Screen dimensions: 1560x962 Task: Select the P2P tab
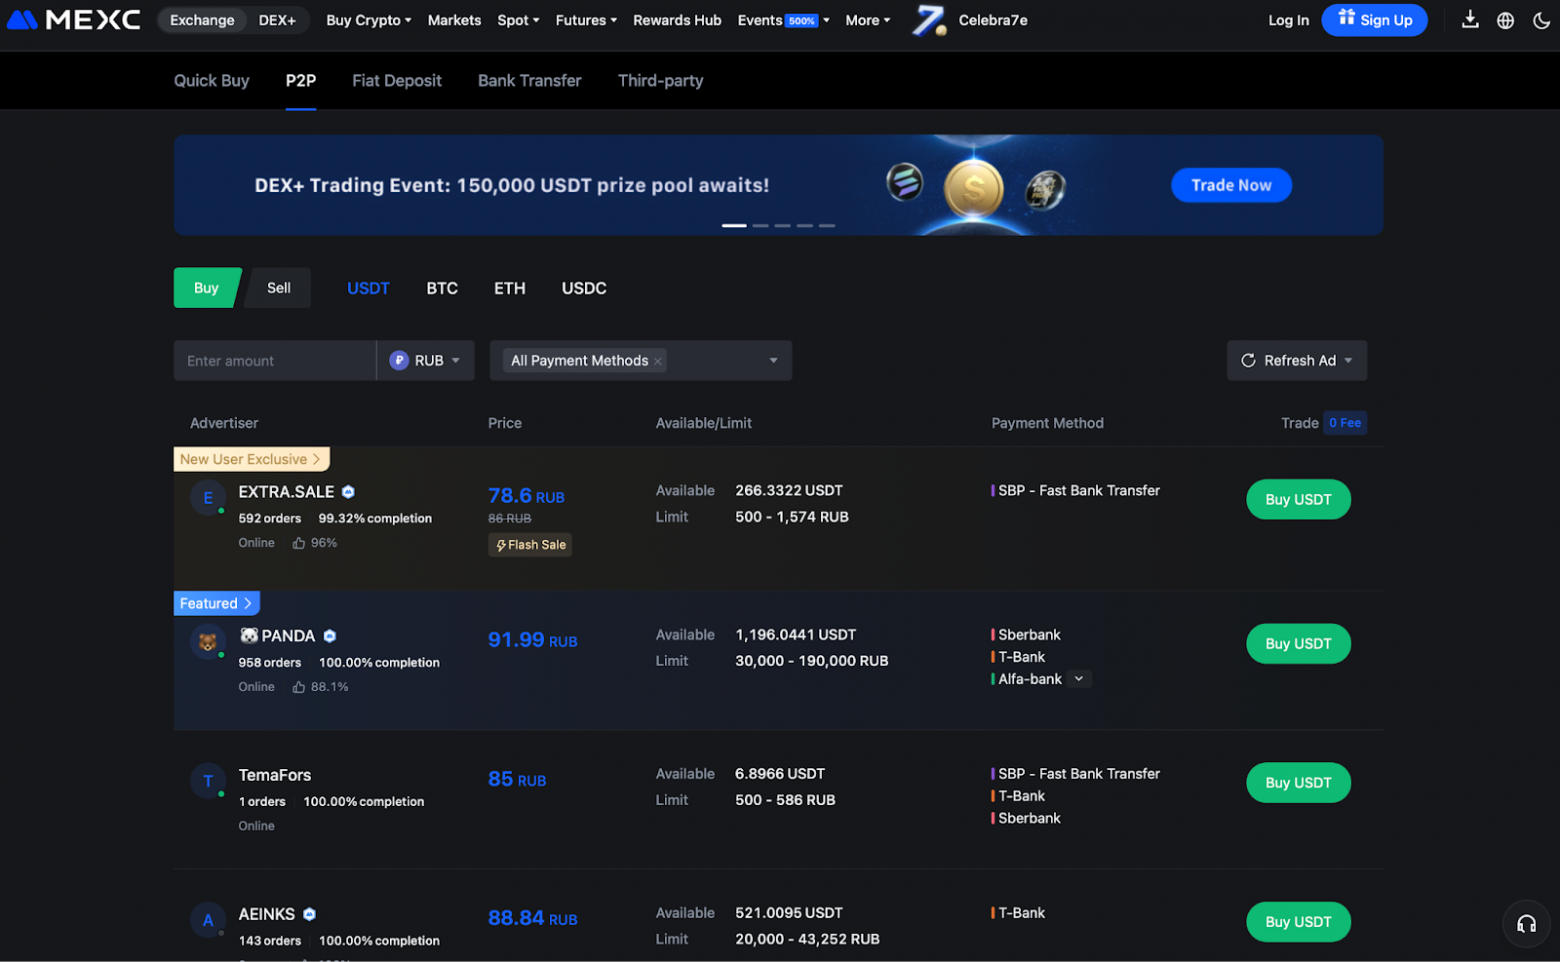coord(301,81)
